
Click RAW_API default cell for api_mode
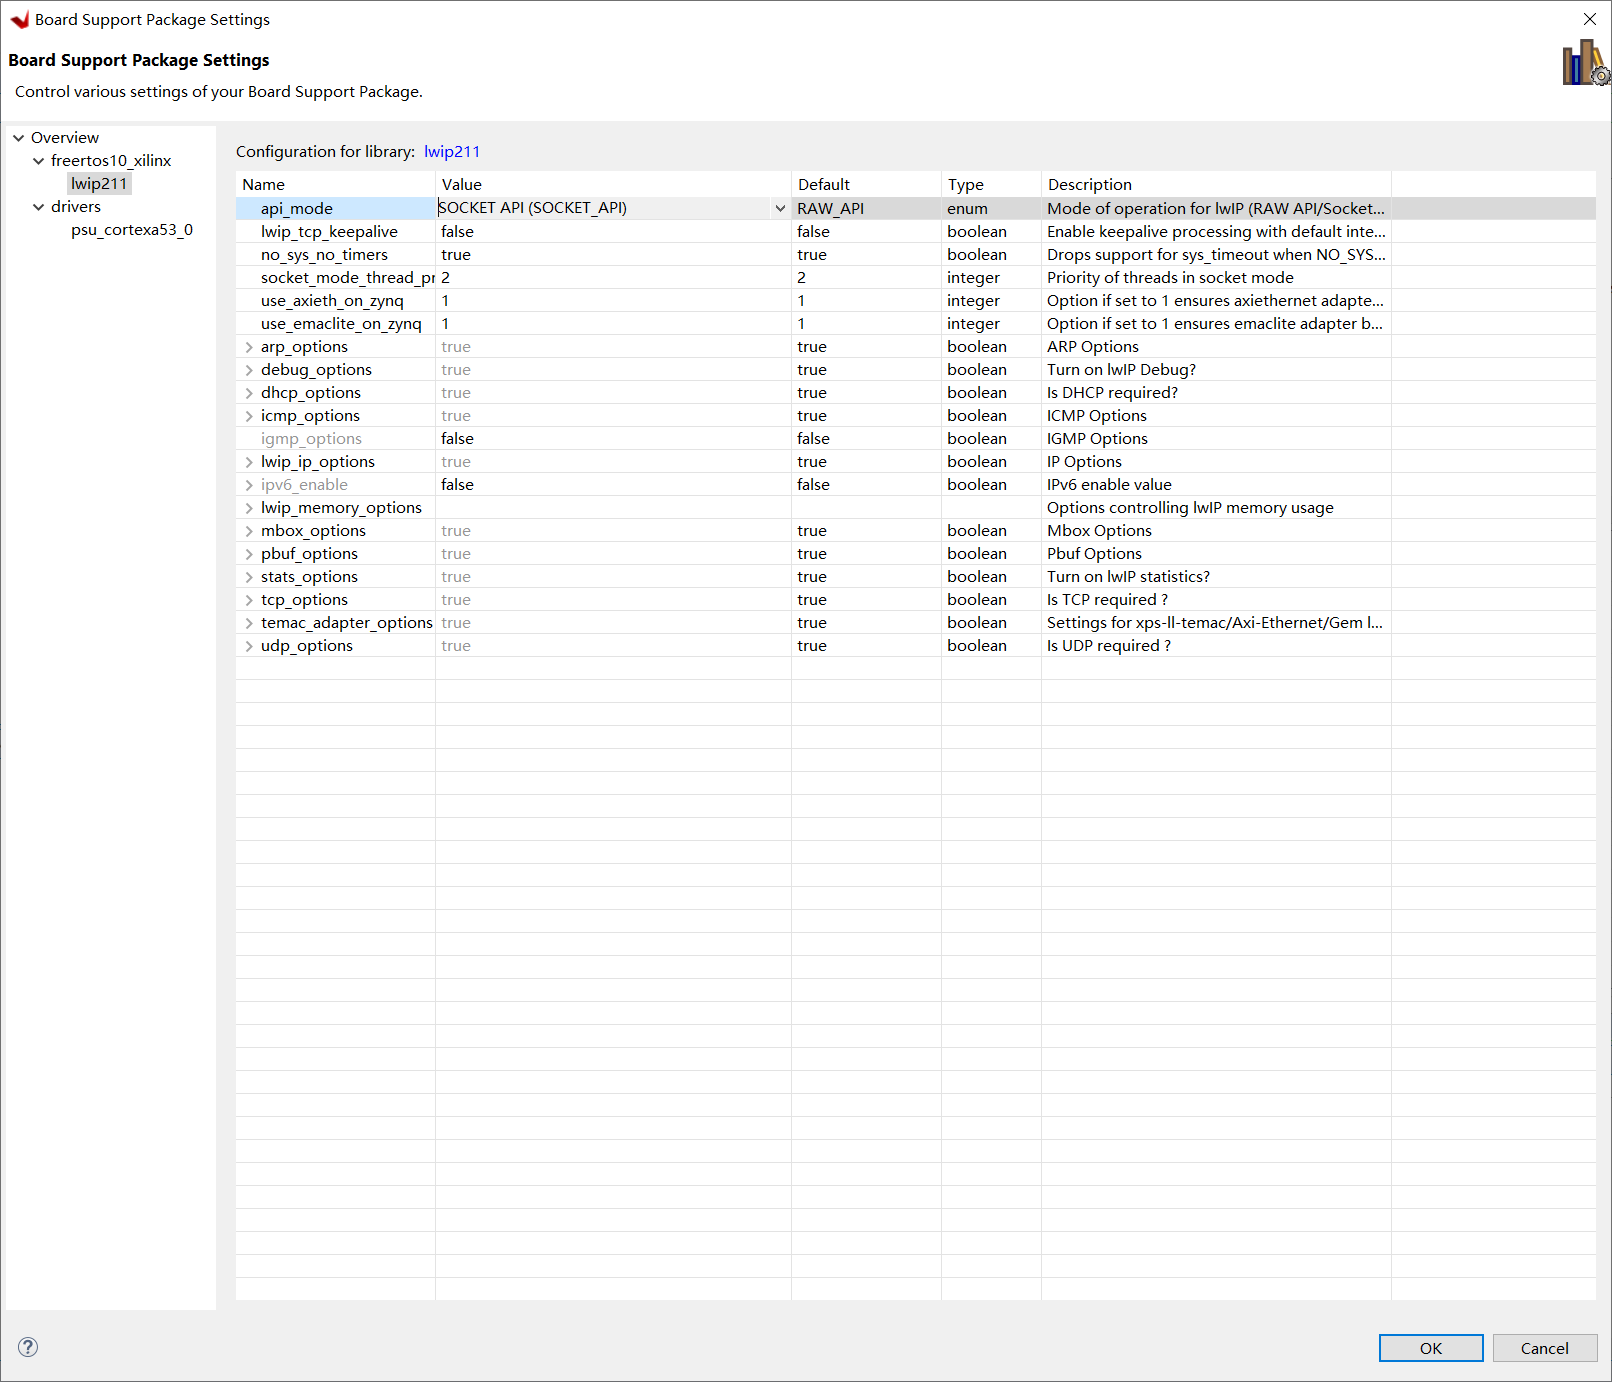830,209
